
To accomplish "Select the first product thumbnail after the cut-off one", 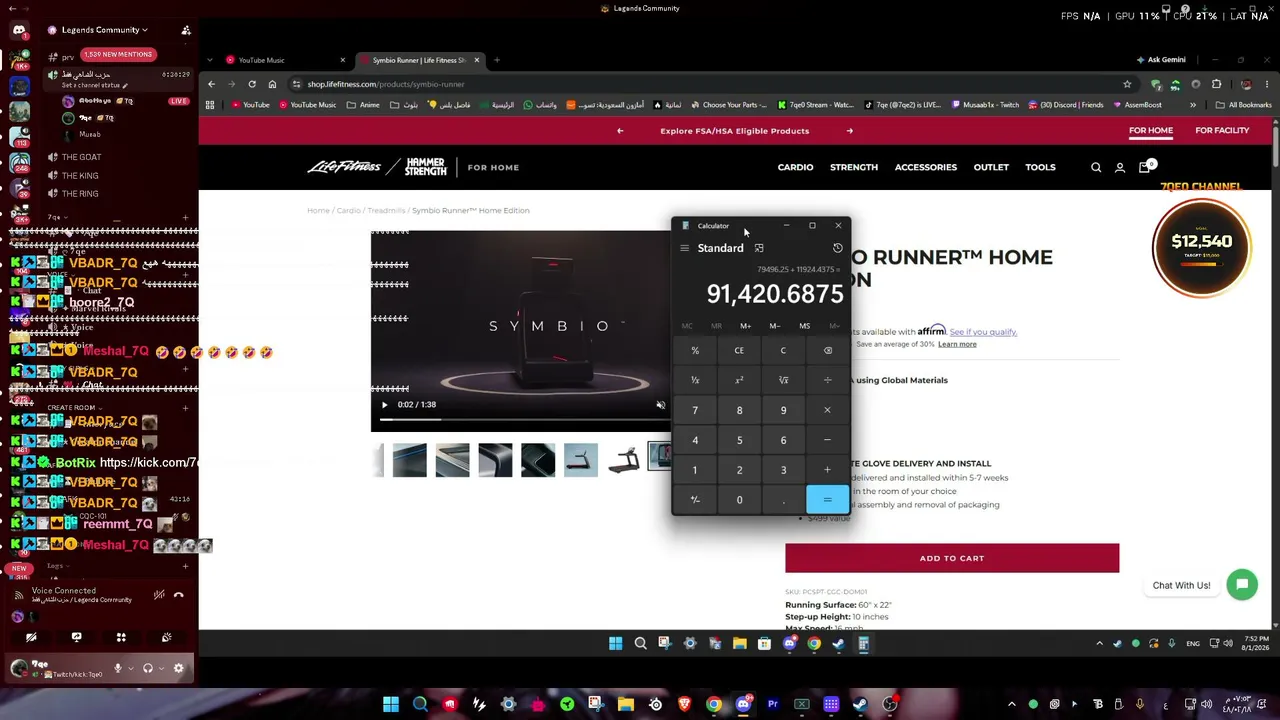I will click(409, 460).
